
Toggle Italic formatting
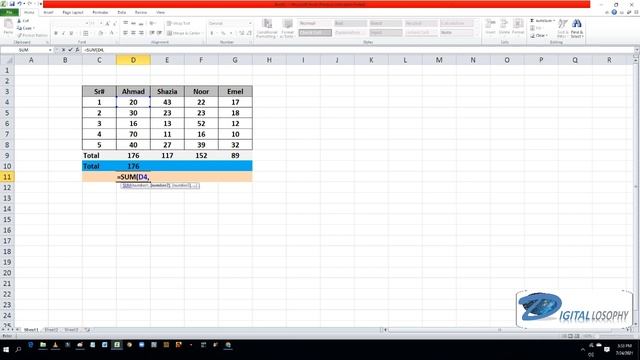click(x=64, y=33)
